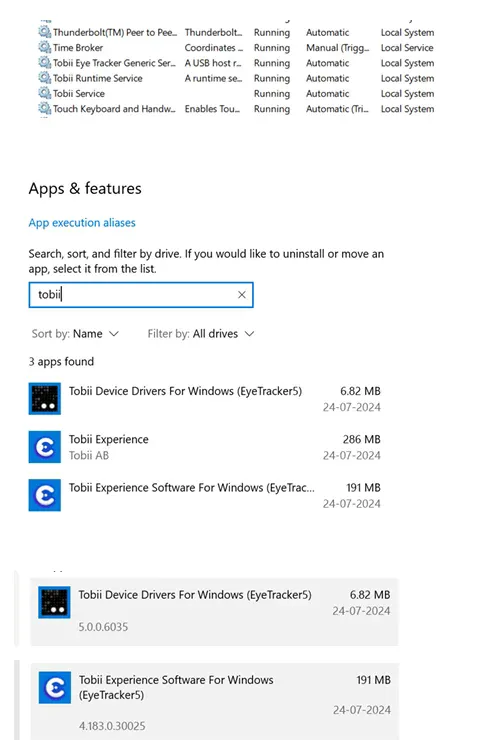Viewport: 482px width, 749px height.
Task: Click the version number 5.0.0.6035
Action: 103,627
